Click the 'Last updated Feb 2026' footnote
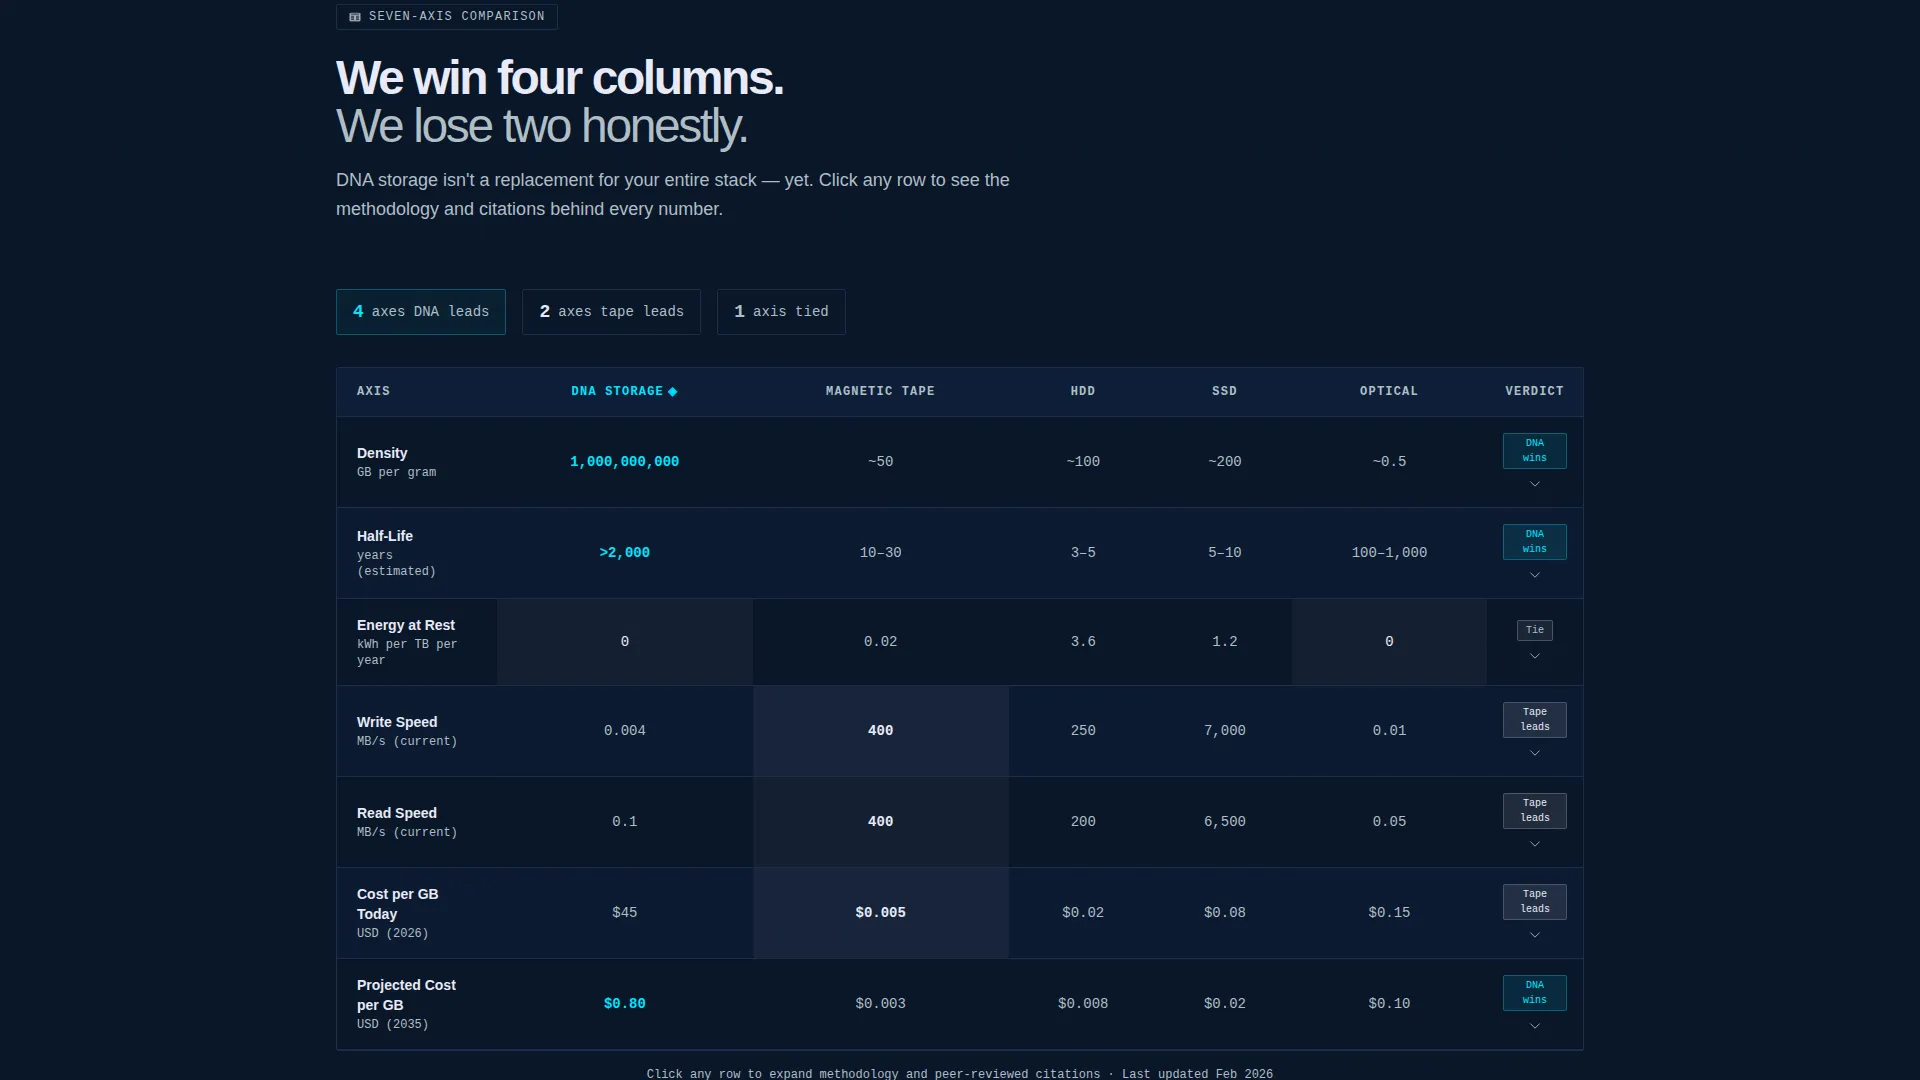1920x1080 pixels. (x=1197, y=1073)
